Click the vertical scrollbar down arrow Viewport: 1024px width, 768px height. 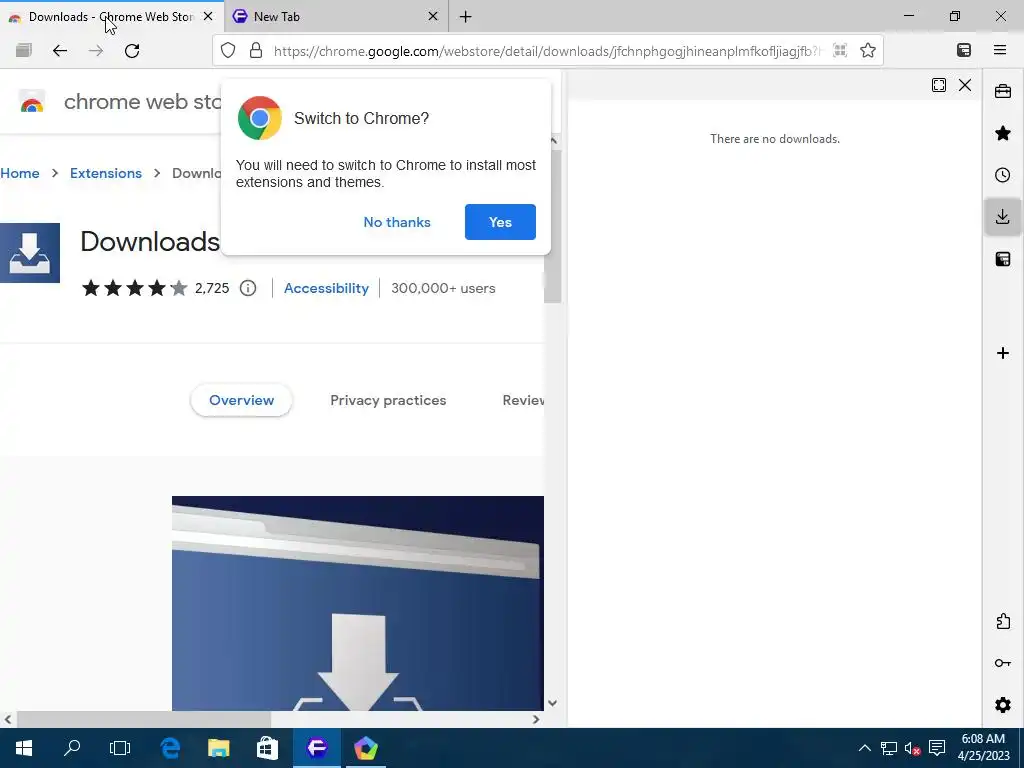click(552, 703)
